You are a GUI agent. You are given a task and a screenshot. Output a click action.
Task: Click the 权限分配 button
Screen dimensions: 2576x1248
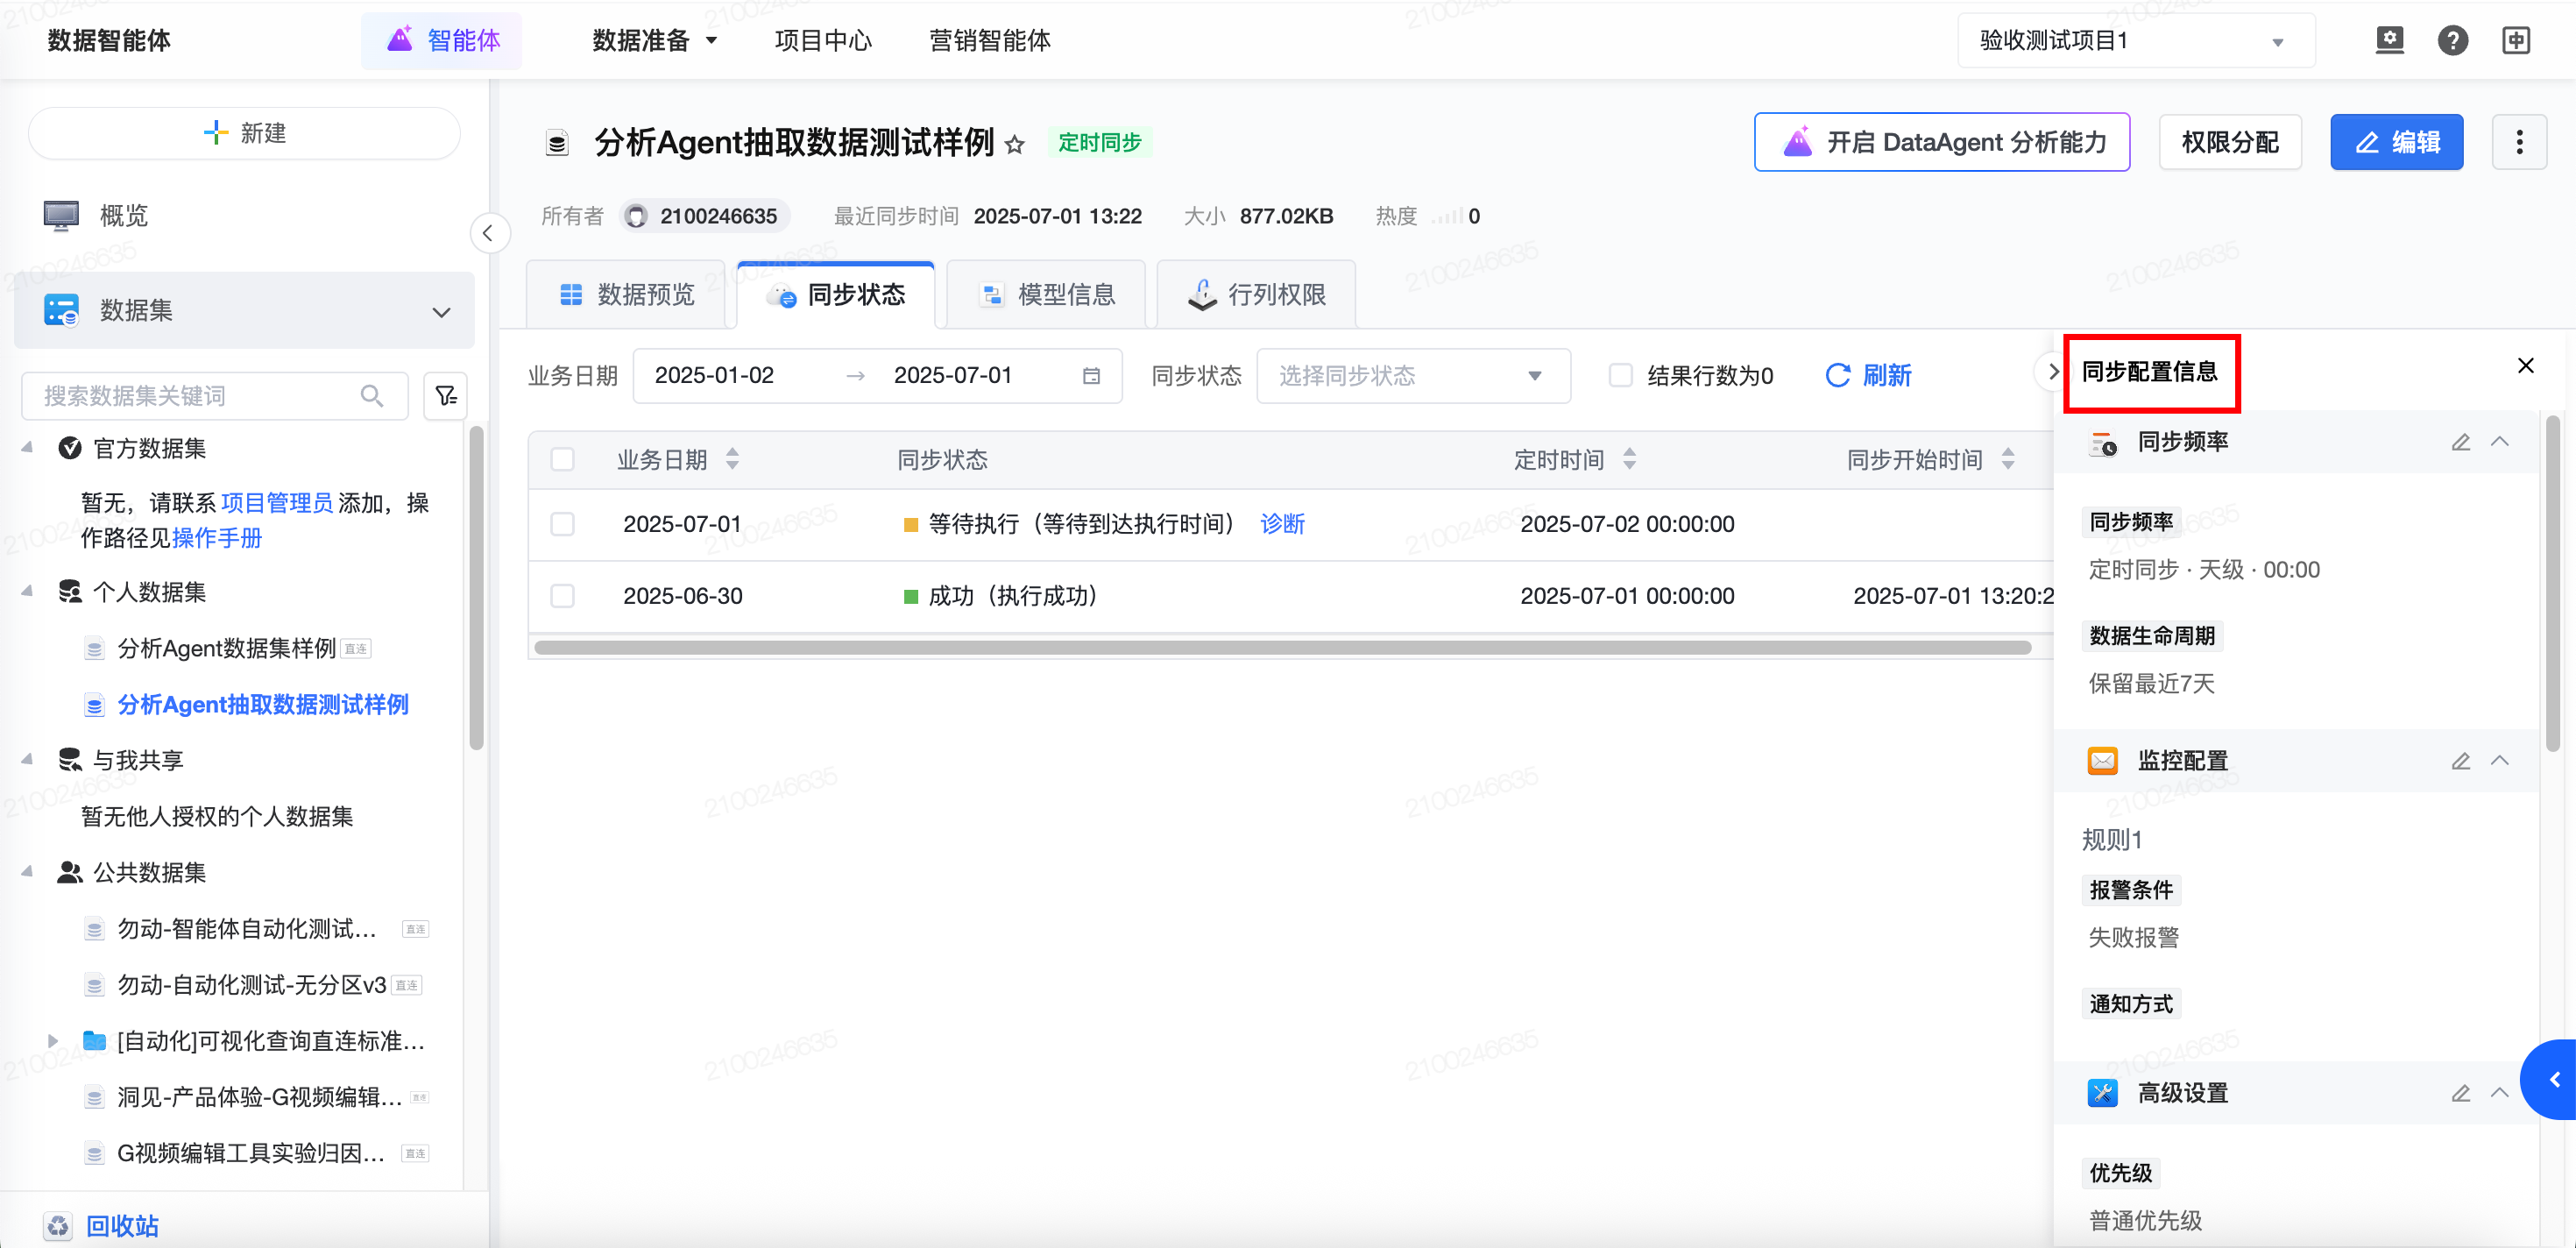pos(2230,142)
